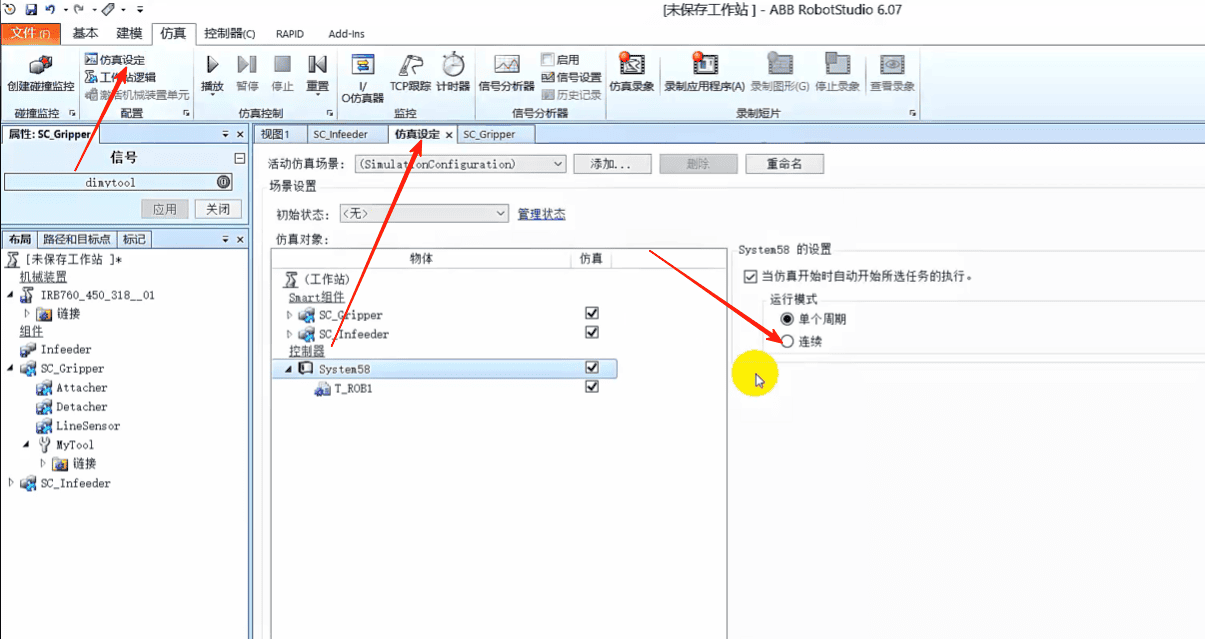1205x639 pixels.
Task: Enable the Signal Analyzer 启用 checkbox
Action: click(x=548, y=60)
